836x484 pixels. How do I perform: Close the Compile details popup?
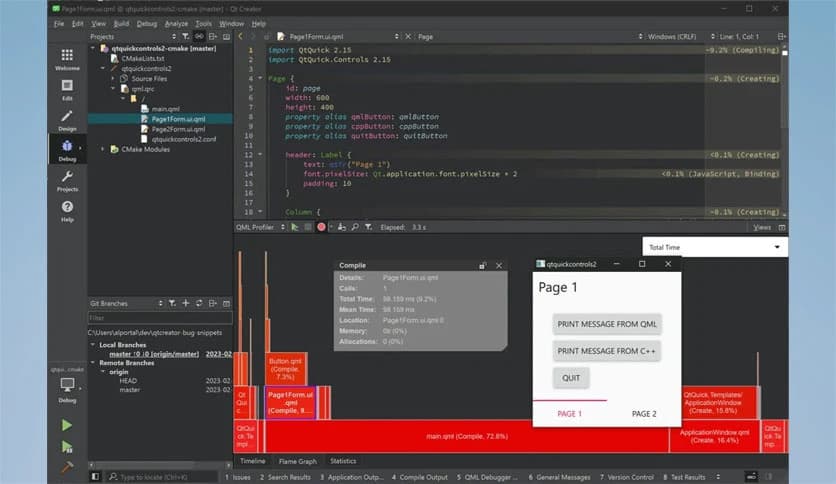(499, 265)
